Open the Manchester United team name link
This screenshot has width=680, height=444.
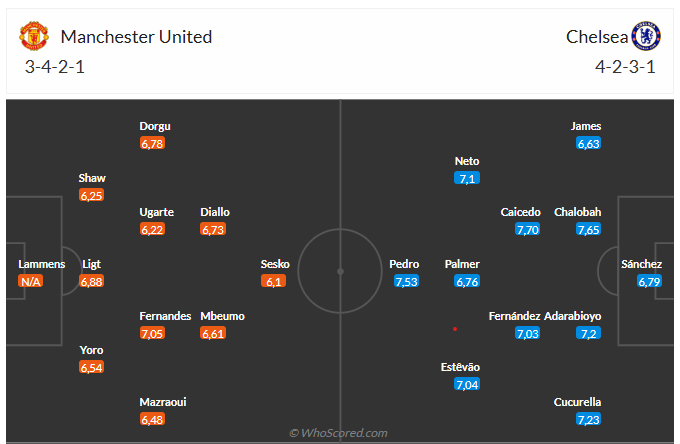click(x=136, y=37)
